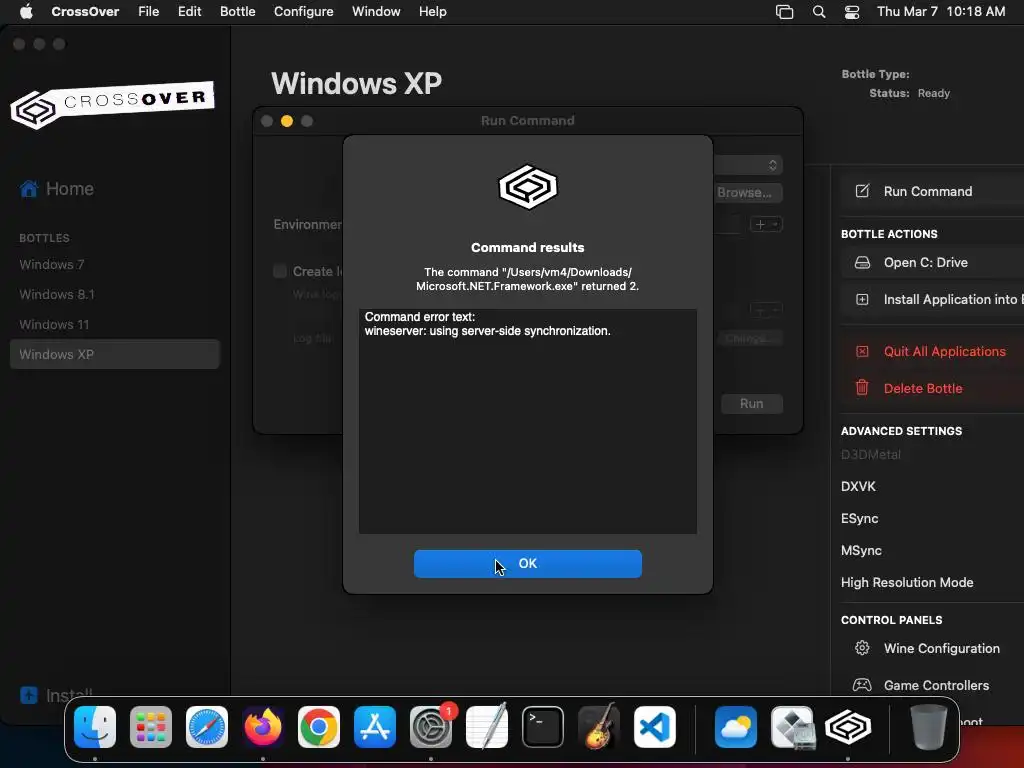This screenshot has height=768, width=1024.
Task: Open the CrossOver app menu
Action: click(85, 11)
